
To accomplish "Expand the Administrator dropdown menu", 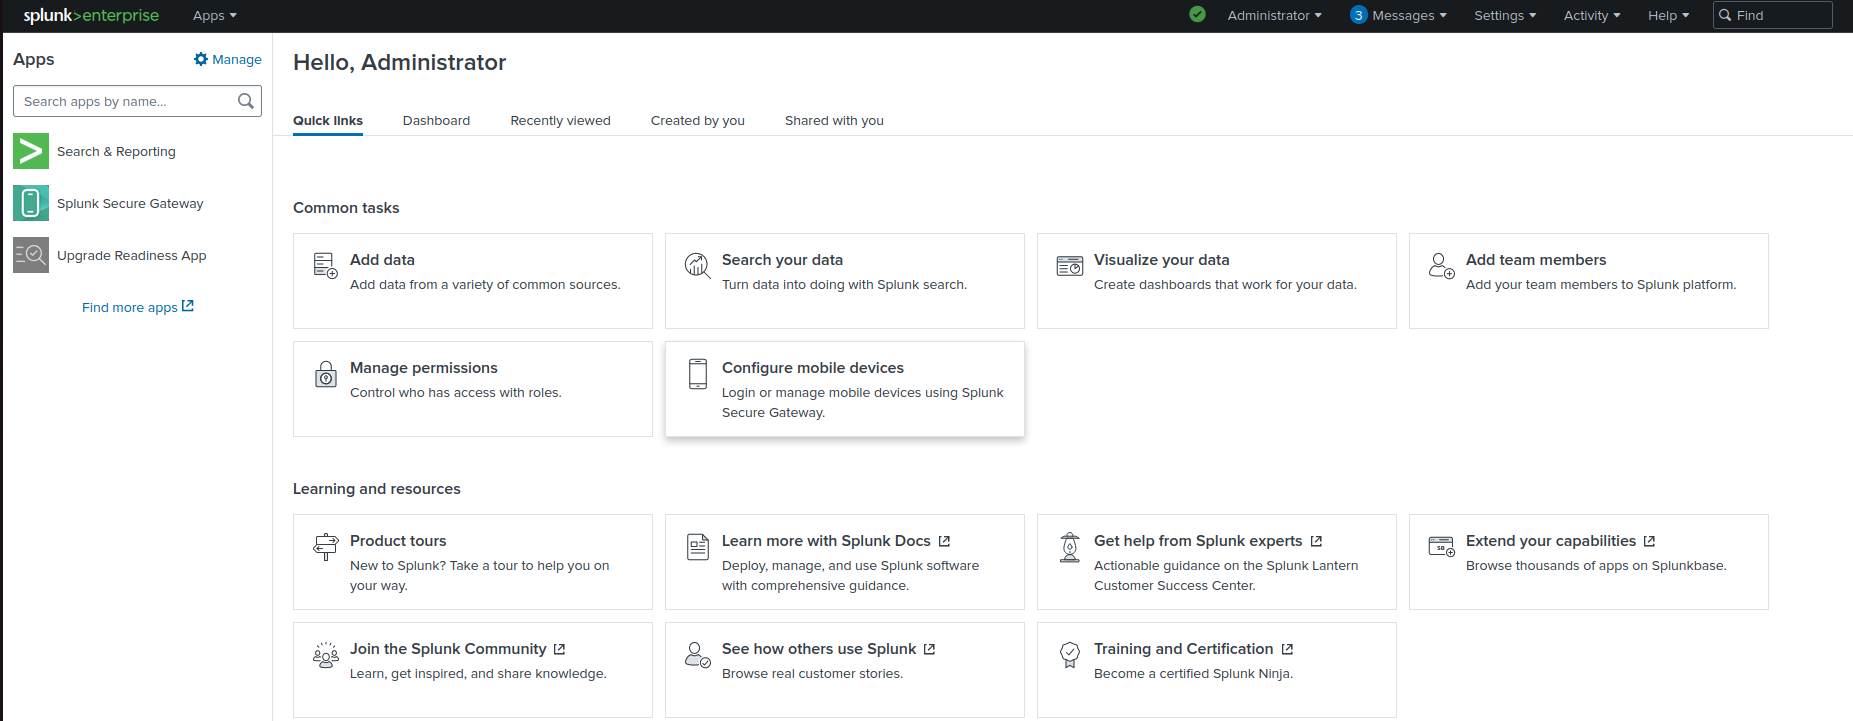I will click(x=1274, y=15).
